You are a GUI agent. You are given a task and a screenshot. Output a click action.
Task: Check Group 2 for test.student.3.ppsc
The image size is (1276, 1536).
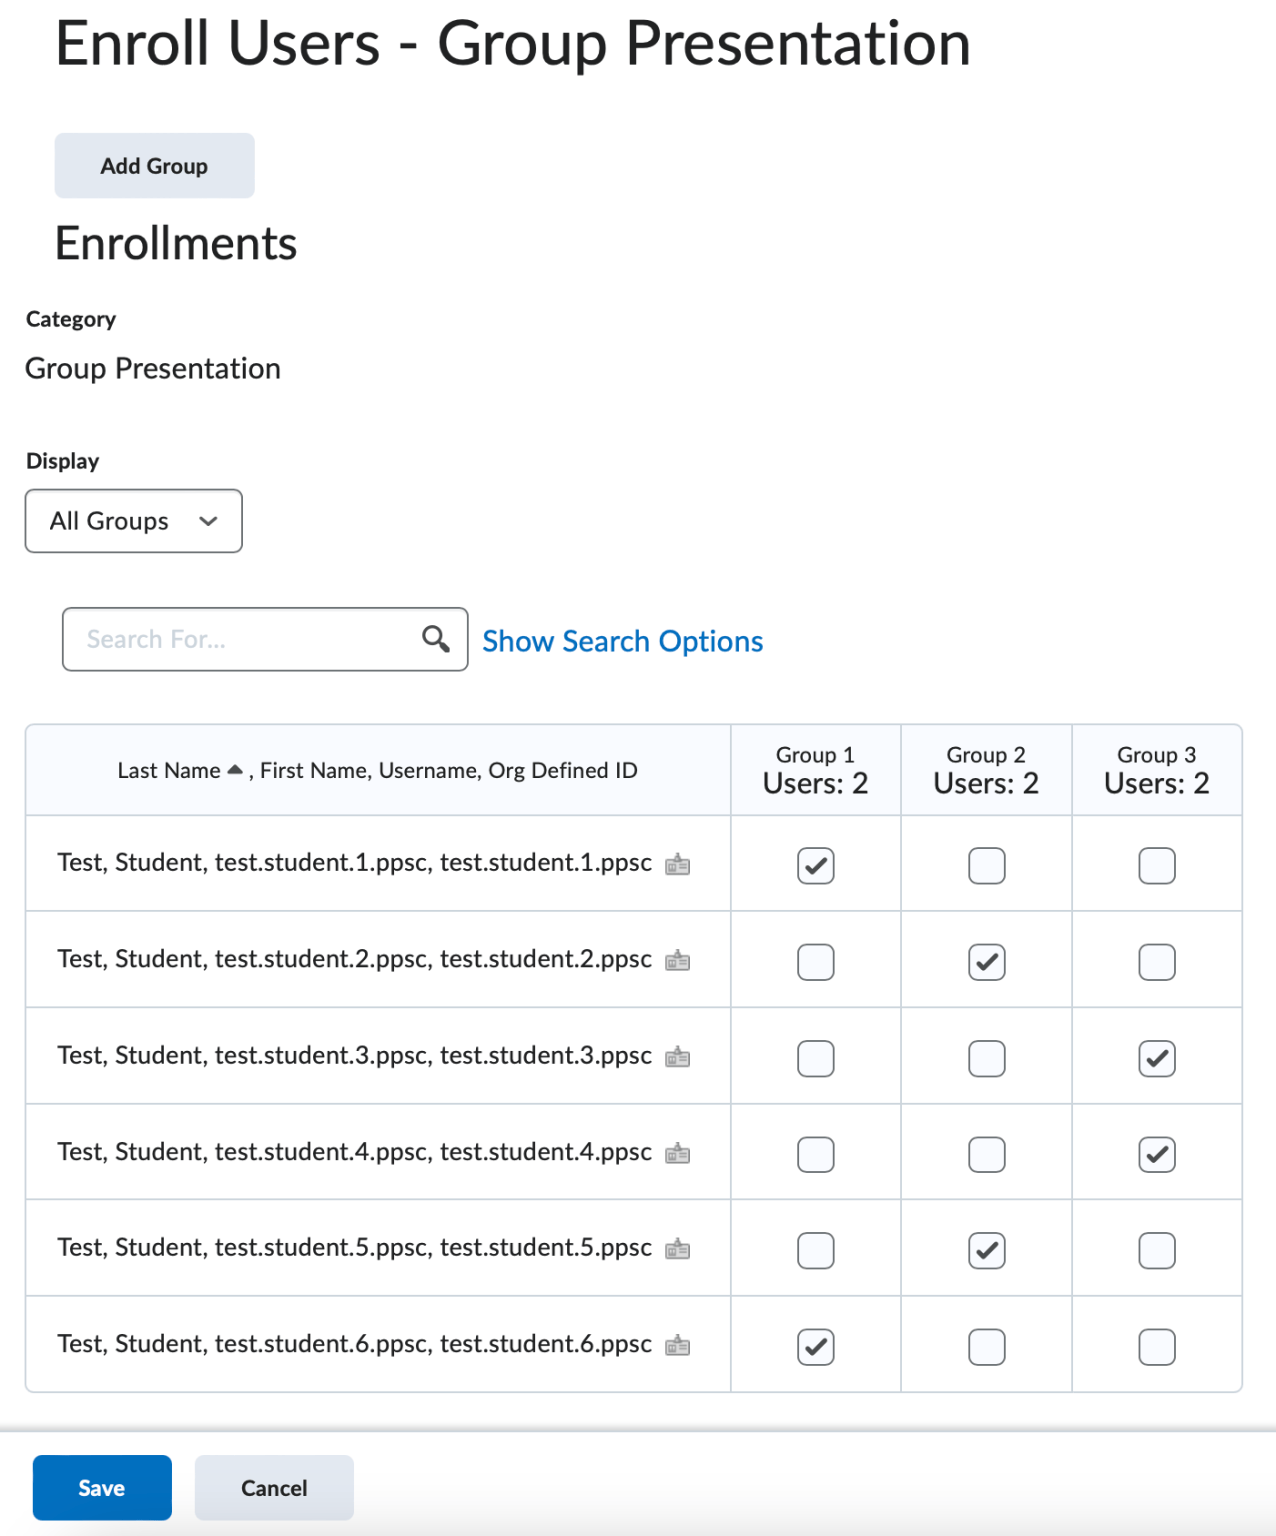coord(987,1058)
